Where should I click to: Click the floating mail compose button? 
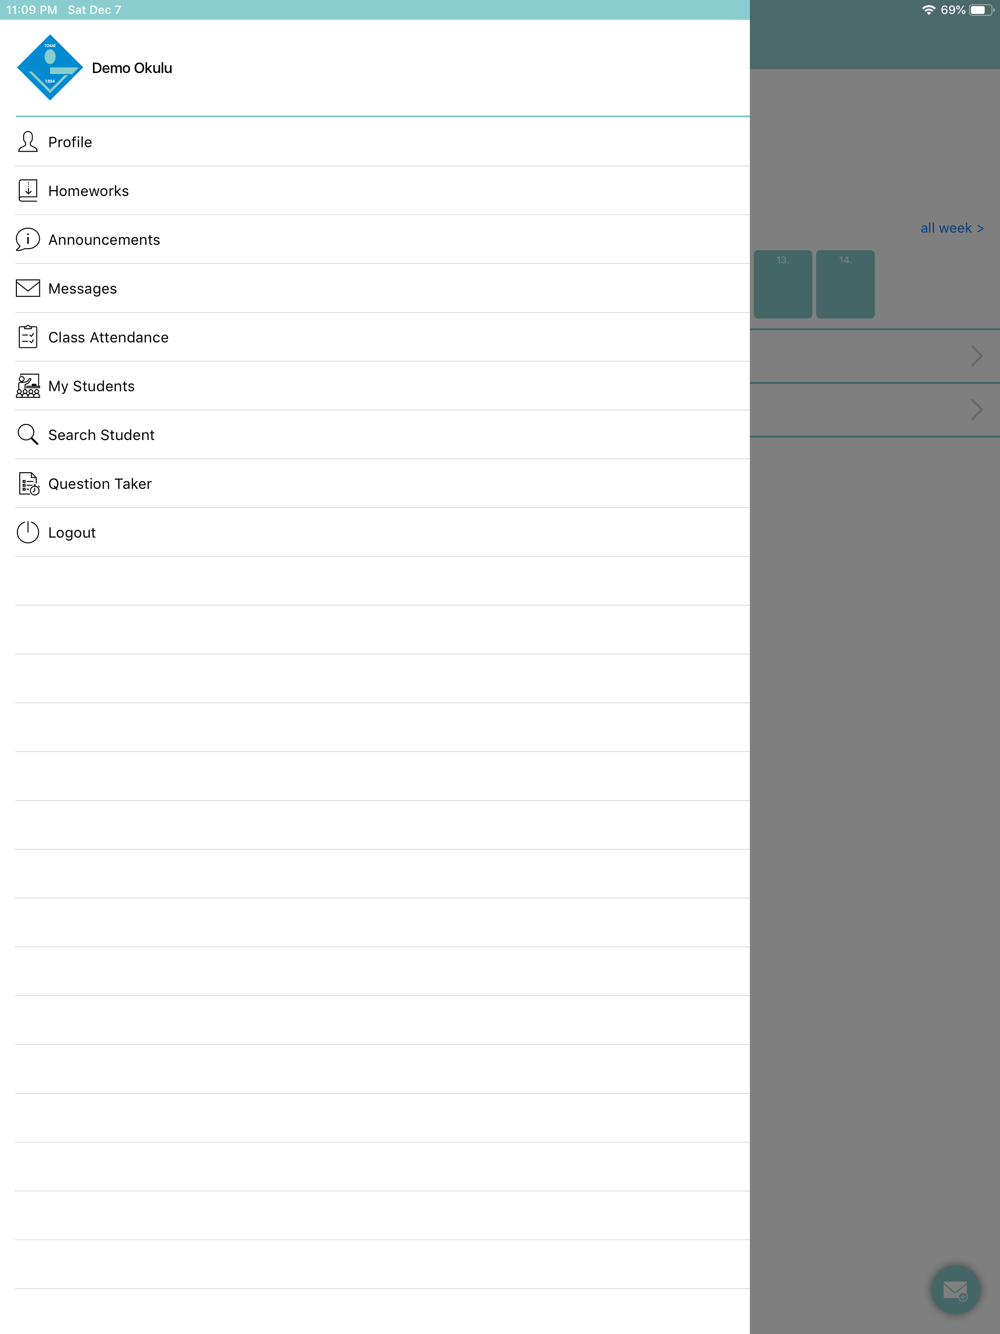click(x=955, y=1290)
